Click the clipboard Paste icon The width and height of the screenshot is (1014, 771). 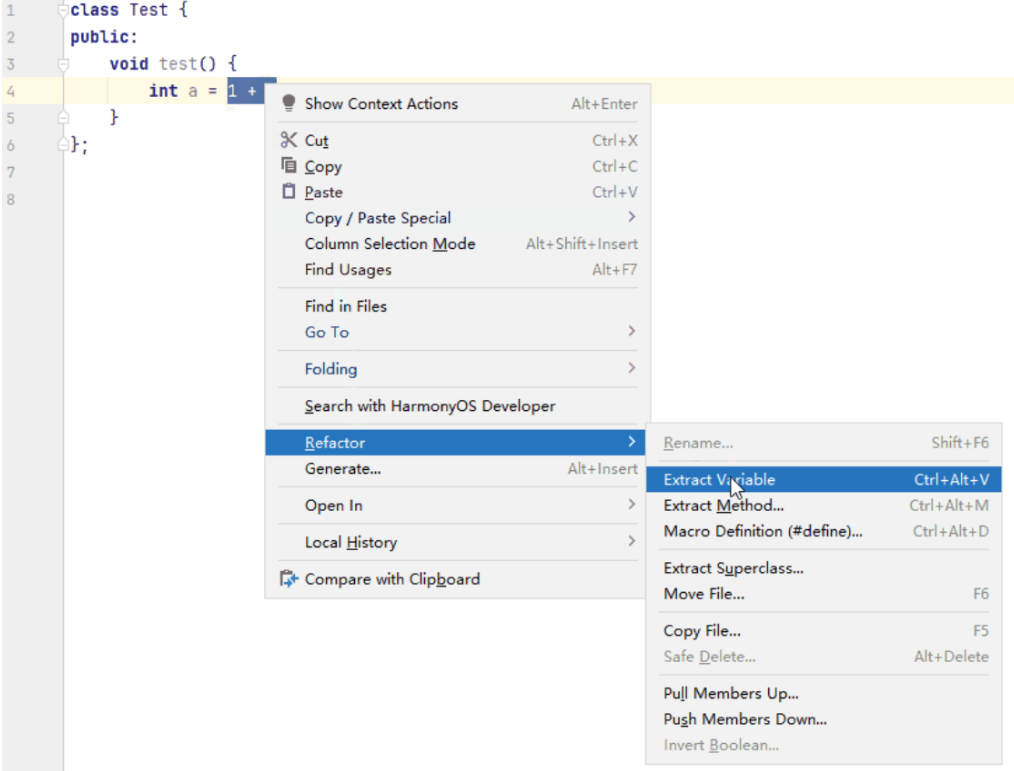289,192
